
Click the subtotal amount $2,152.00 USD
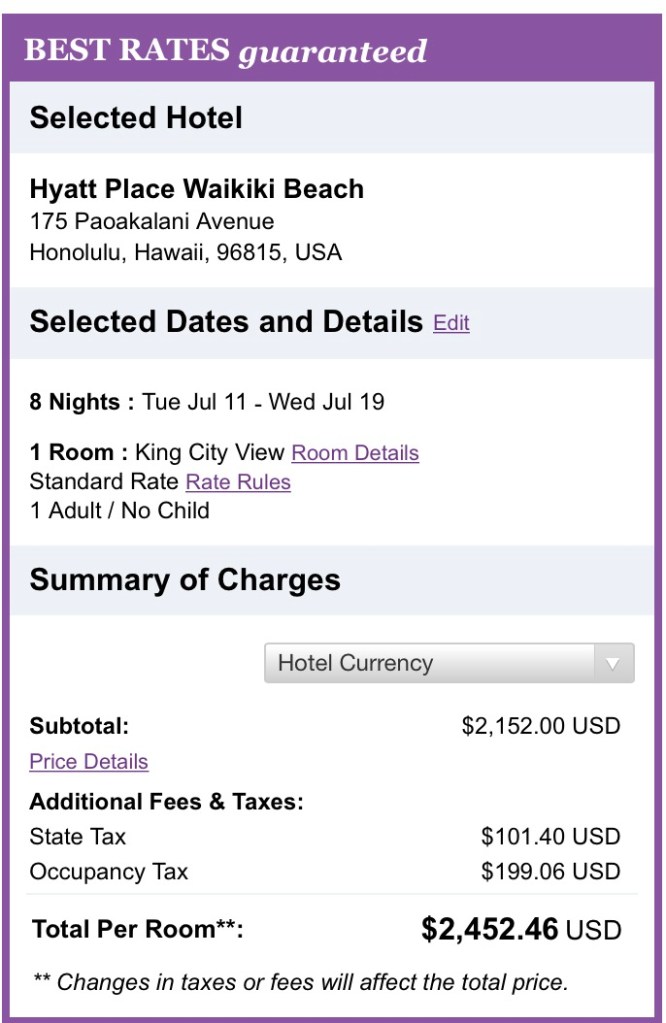coord(540,726)
